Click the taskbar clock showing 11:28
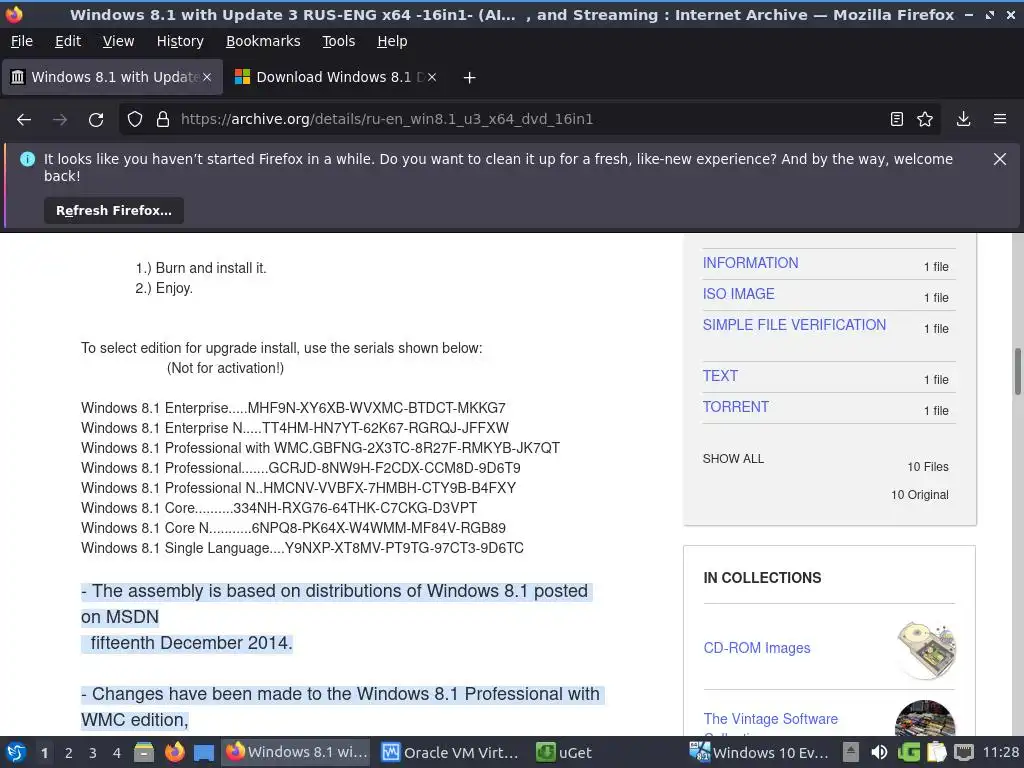Viewport: 1024px width, 768px height. coord(1000,752)
